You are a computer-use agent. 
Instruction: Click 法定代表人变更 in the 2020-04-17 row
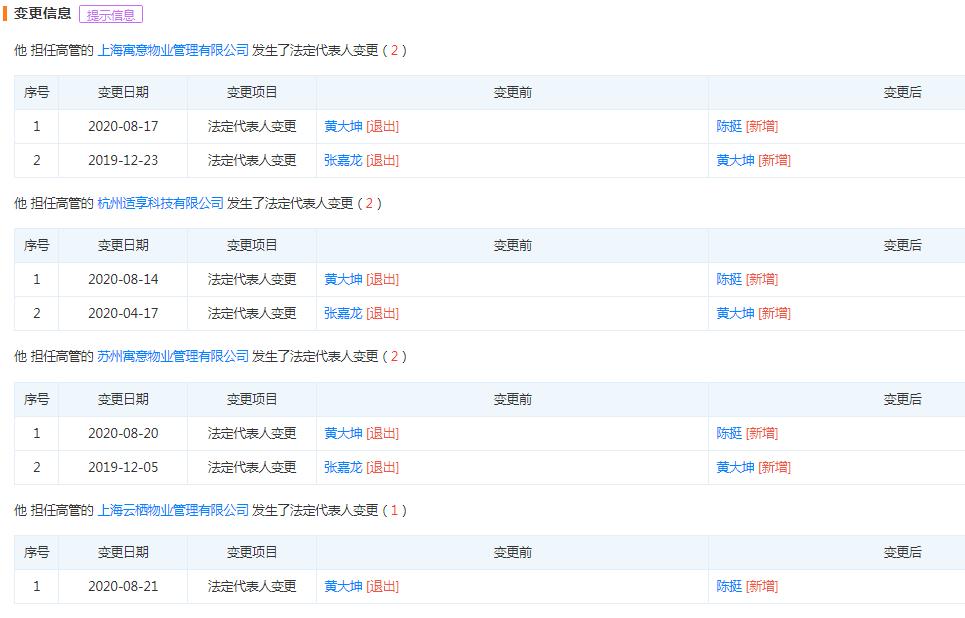pyautogui.click(x=252, y=313)
